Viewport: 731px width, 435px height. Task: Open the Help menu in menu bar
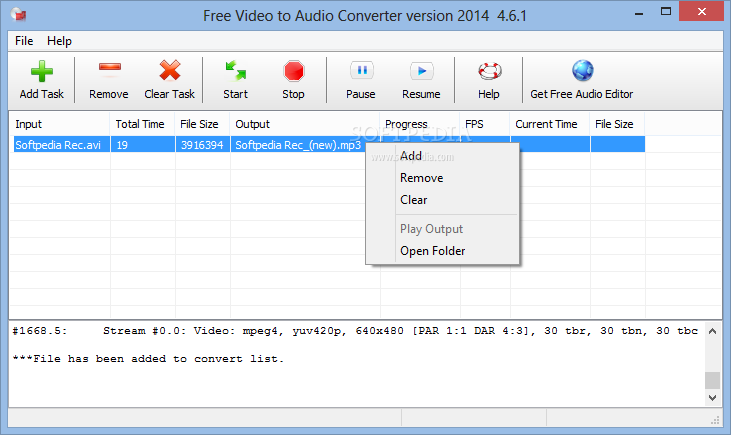click(x=59, y=41)
